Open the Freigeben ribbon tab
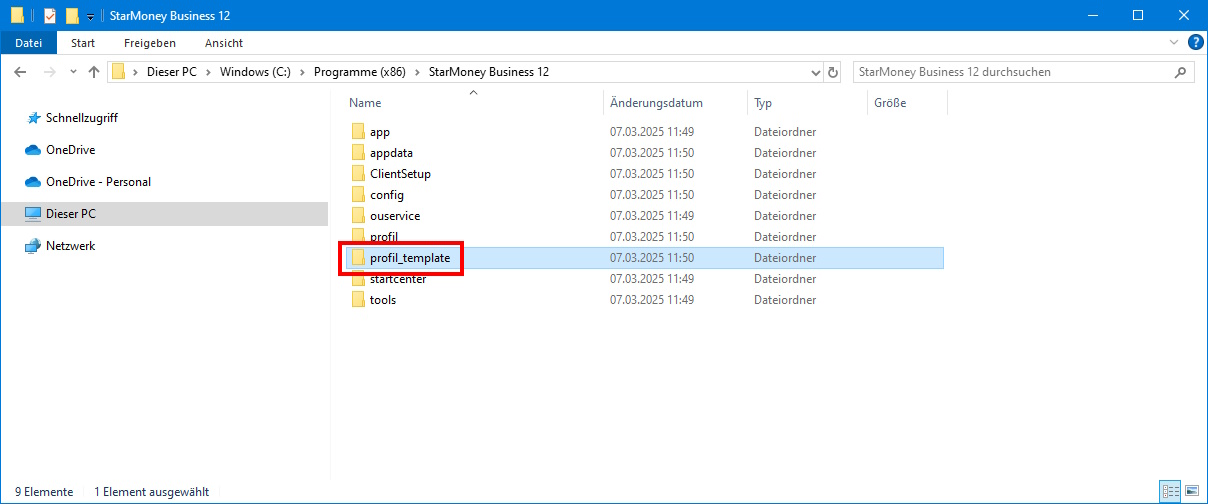 150,43
